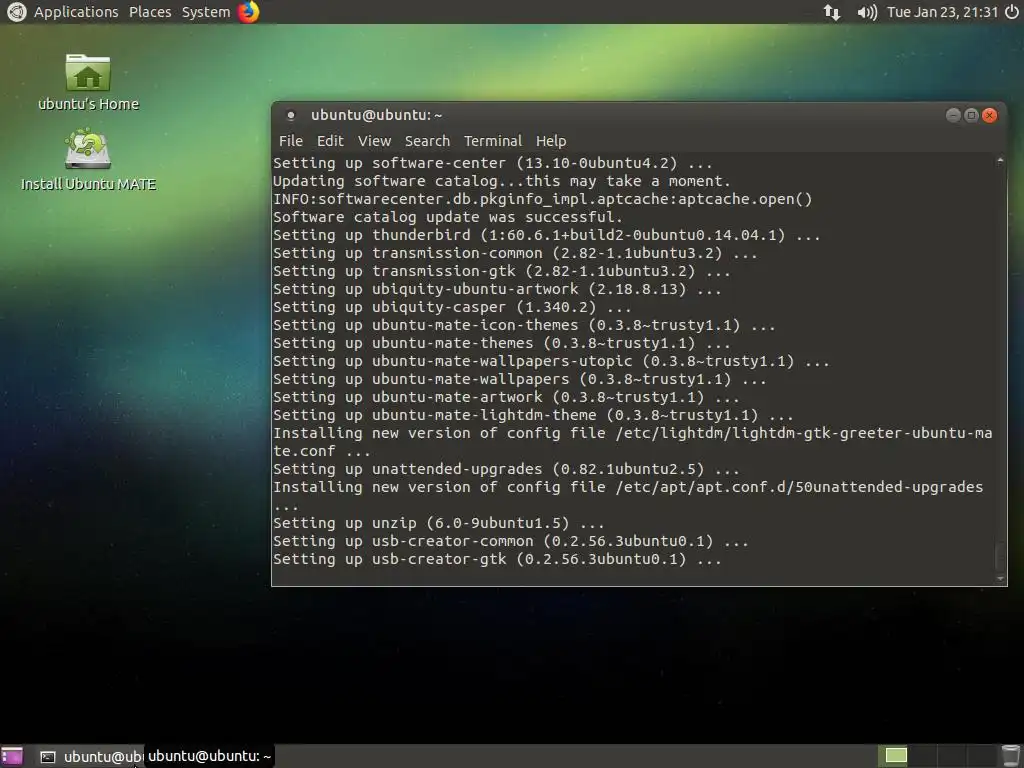The height and width of the screenshot is (768, 1024).
Task: Click the terminal scrollbar thumb
Action: click(1000, 556)
